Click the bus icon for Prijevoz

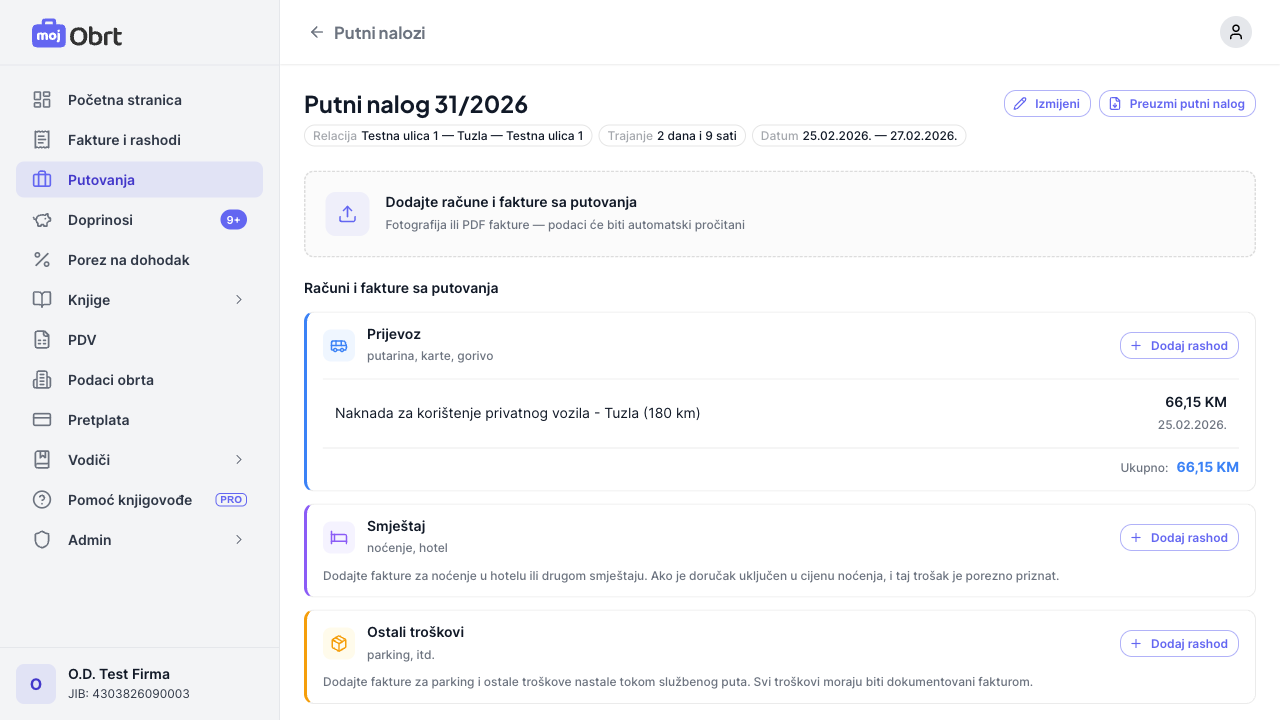(x=339, y=346)
